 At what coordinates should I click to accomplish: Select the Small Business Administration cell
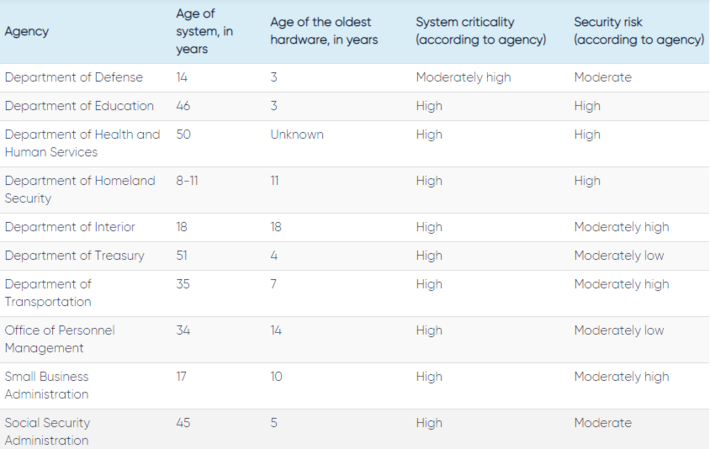(47, 385)
